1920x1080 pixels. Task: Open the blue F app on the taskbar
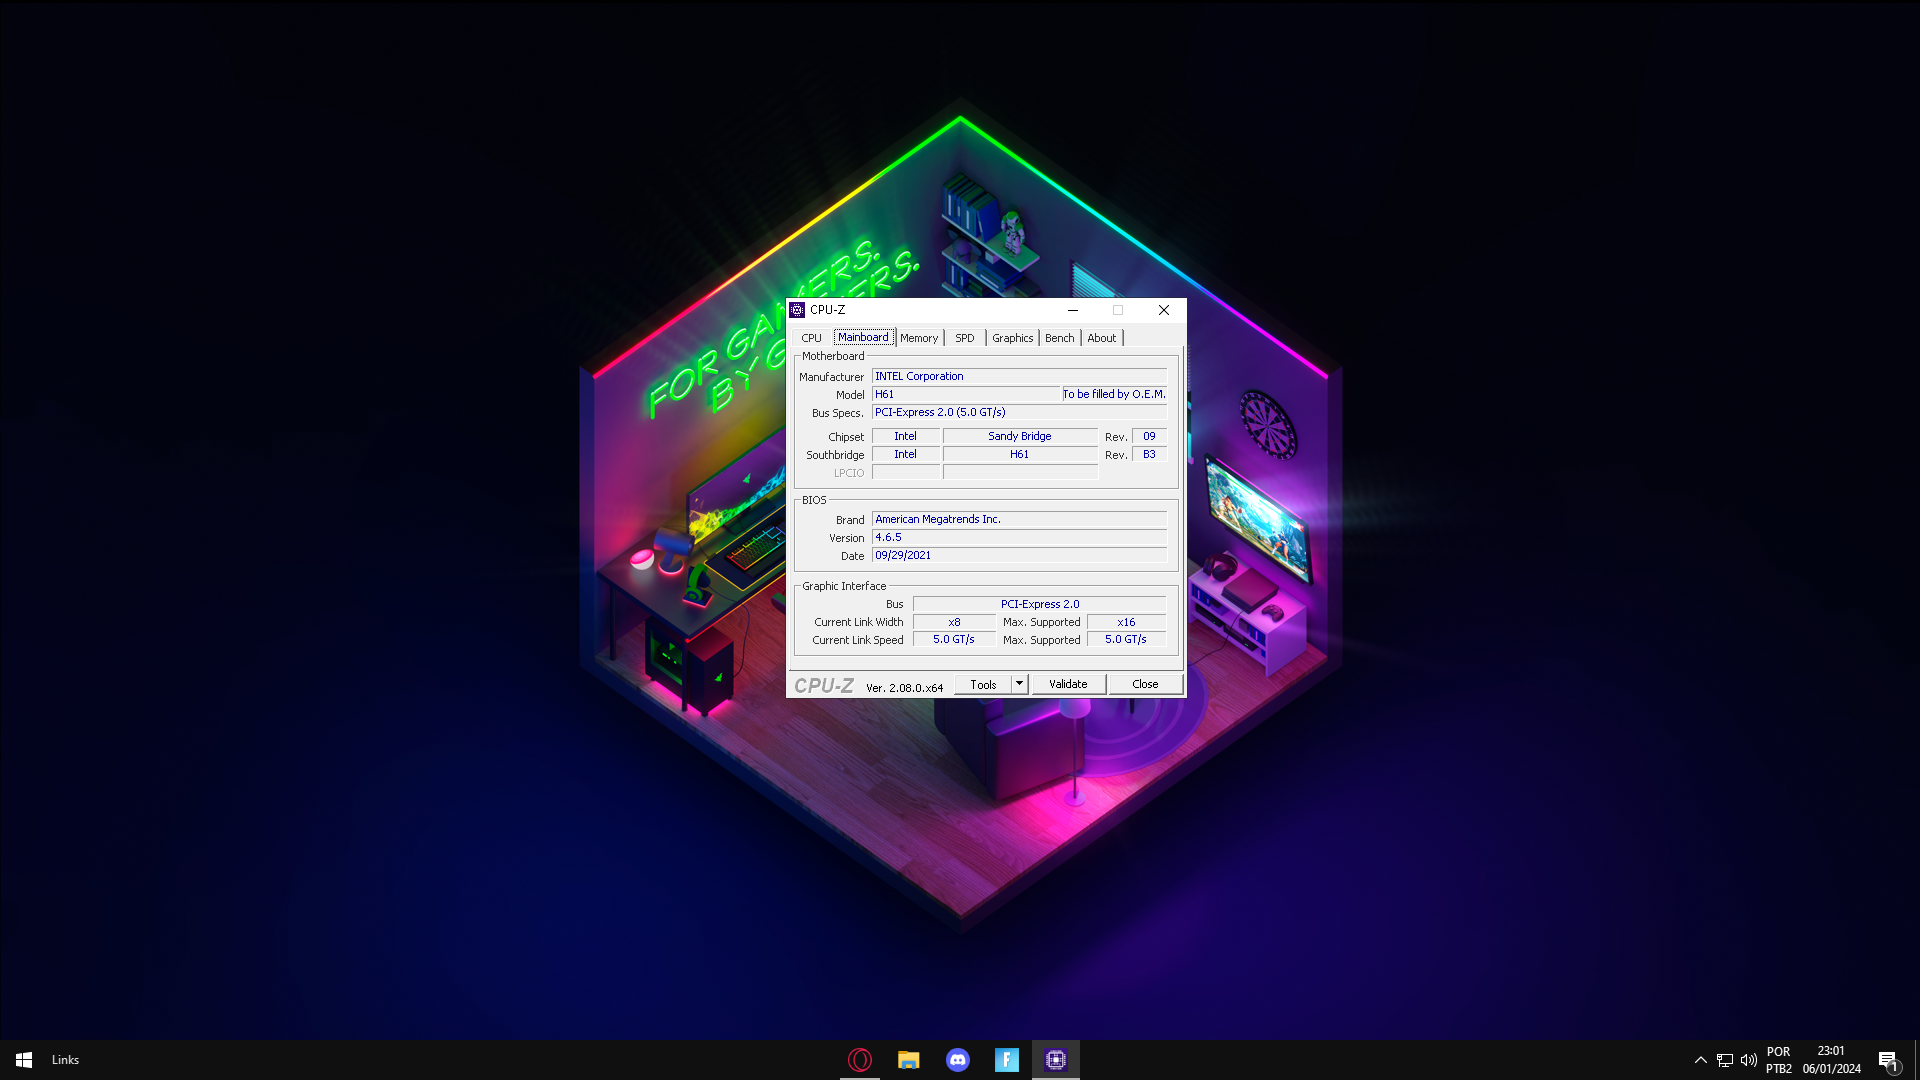(1007, 1060)
